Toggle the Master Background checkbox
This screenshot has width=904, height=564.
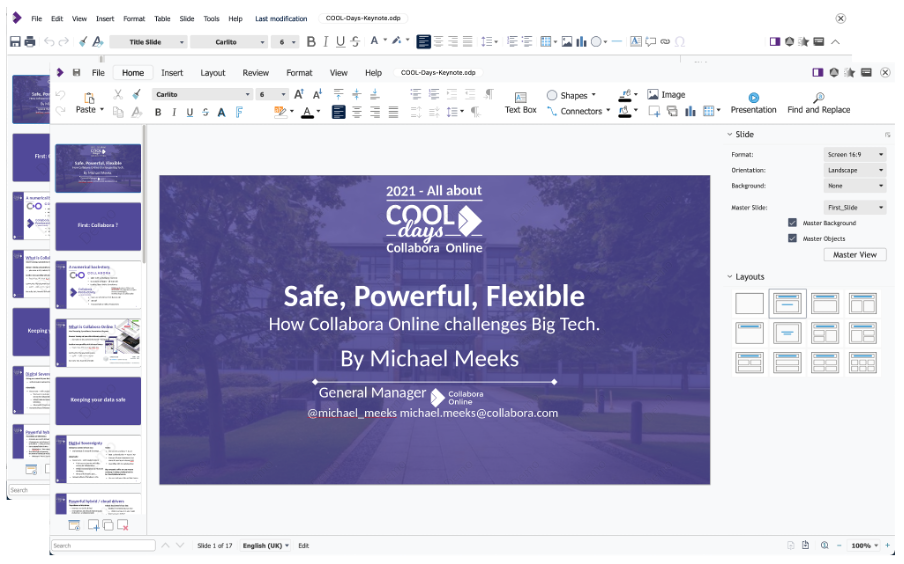tap(792, 223)
